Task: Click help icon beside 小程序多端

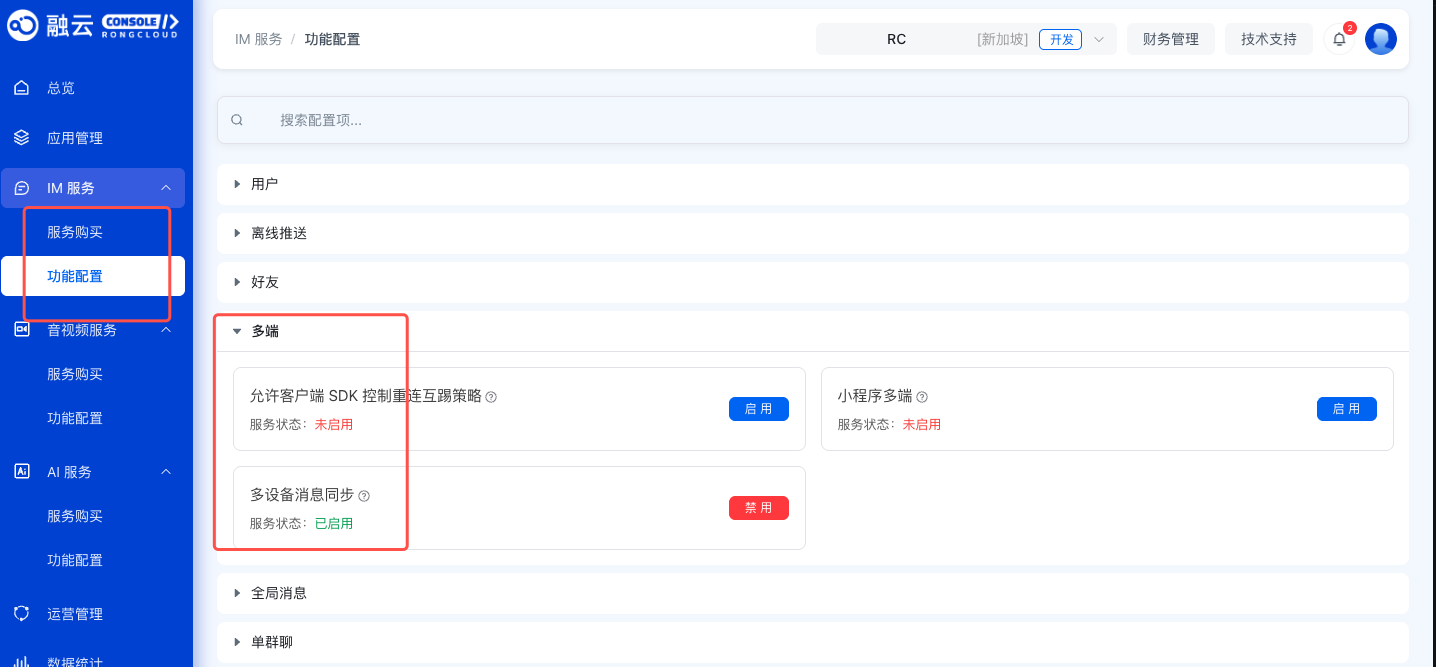Action: click(x=922, y=397)
